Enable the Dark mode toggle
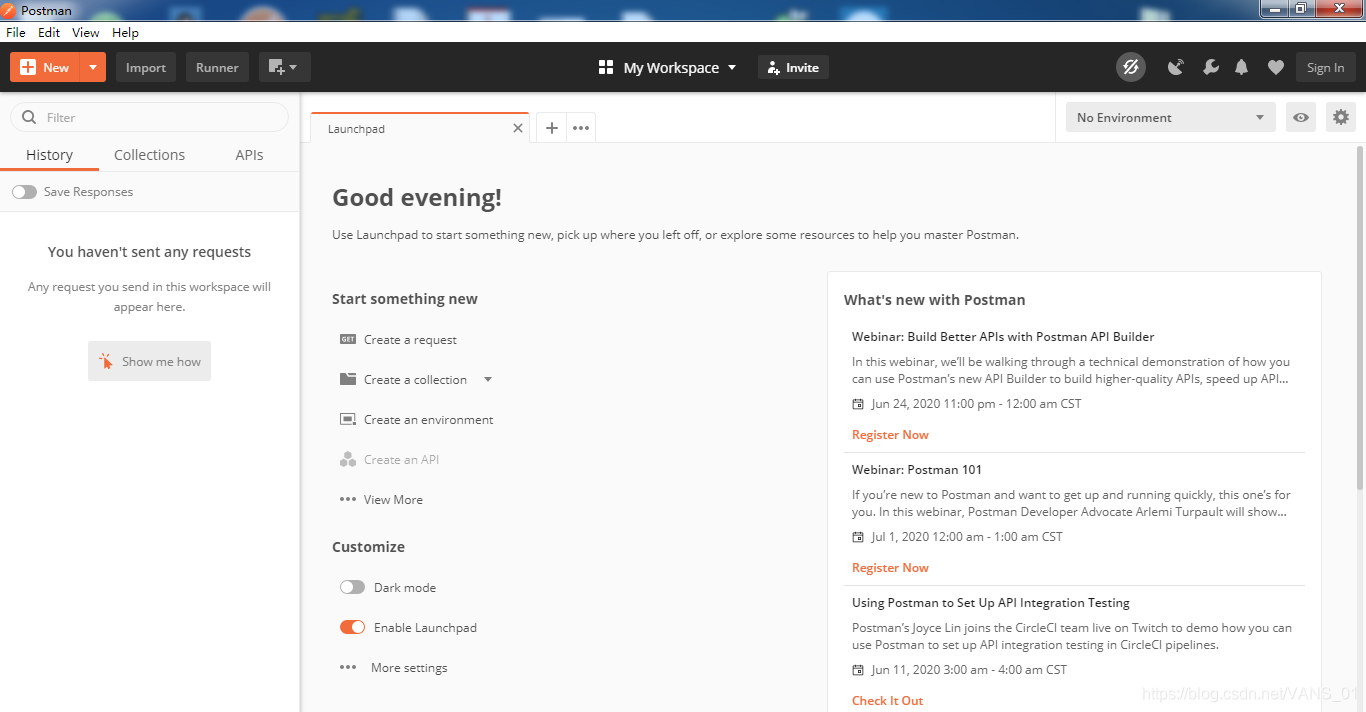Image resolution: width=1366 pixels, height=712 pixels. coord(352,587)
